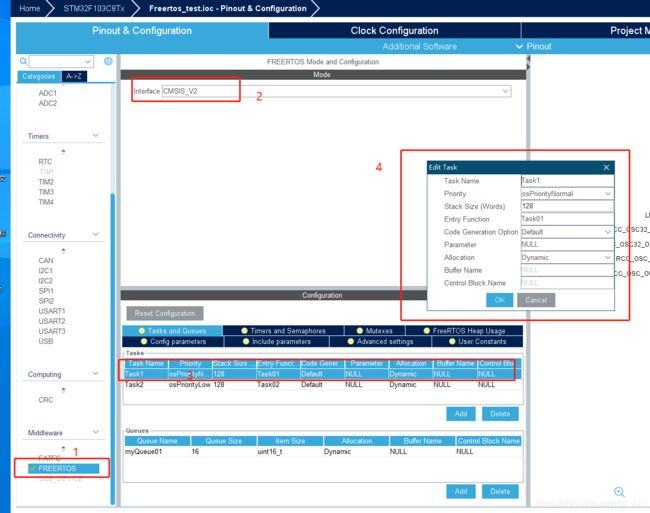Expand the Pinout dropdown menu
Screen dimensions: 650x513
point(534,46)
